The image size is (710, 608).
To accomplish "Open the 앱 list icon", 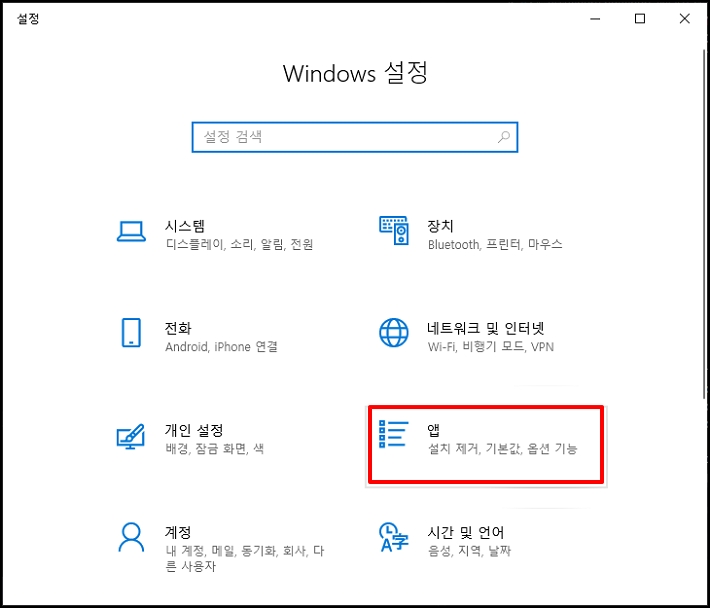I will (x=393, y=434).
